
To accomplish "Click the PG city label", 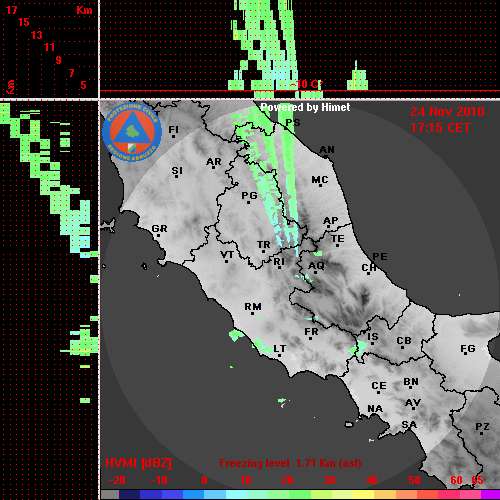I will pyautogui.click(x=249, y=195).
